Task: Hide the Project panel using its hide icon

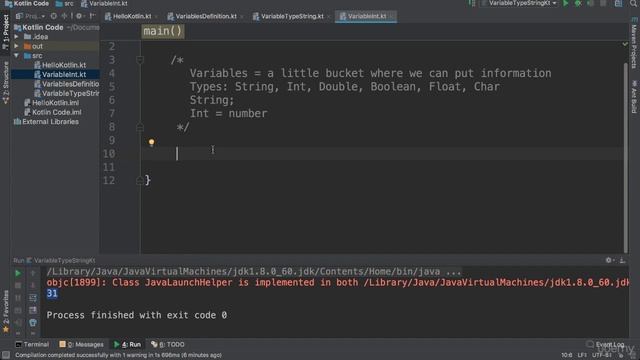Action: pos(92,16)
